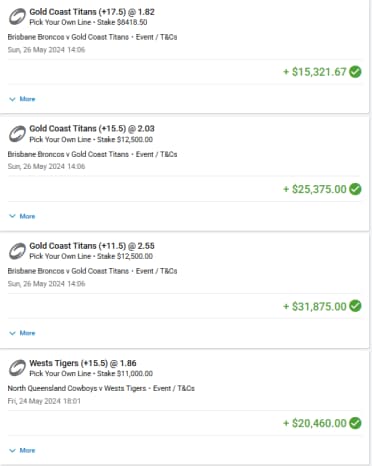Open Event / T&Cs link for Cowboys v Tigers

click(x=174, y=388)
